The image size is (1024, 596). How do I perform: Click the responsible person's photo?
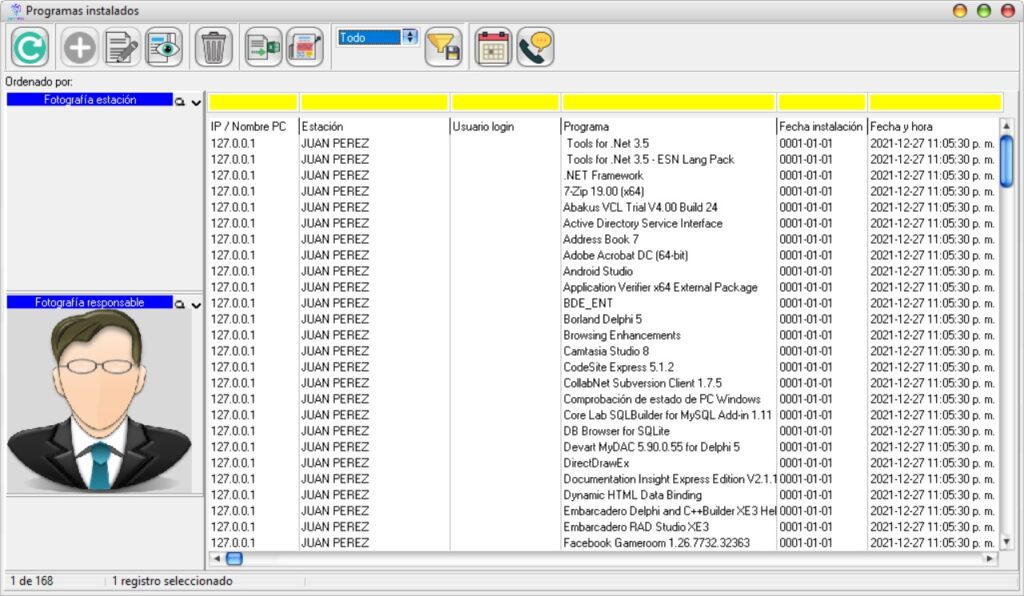click(x=99, y=401)
